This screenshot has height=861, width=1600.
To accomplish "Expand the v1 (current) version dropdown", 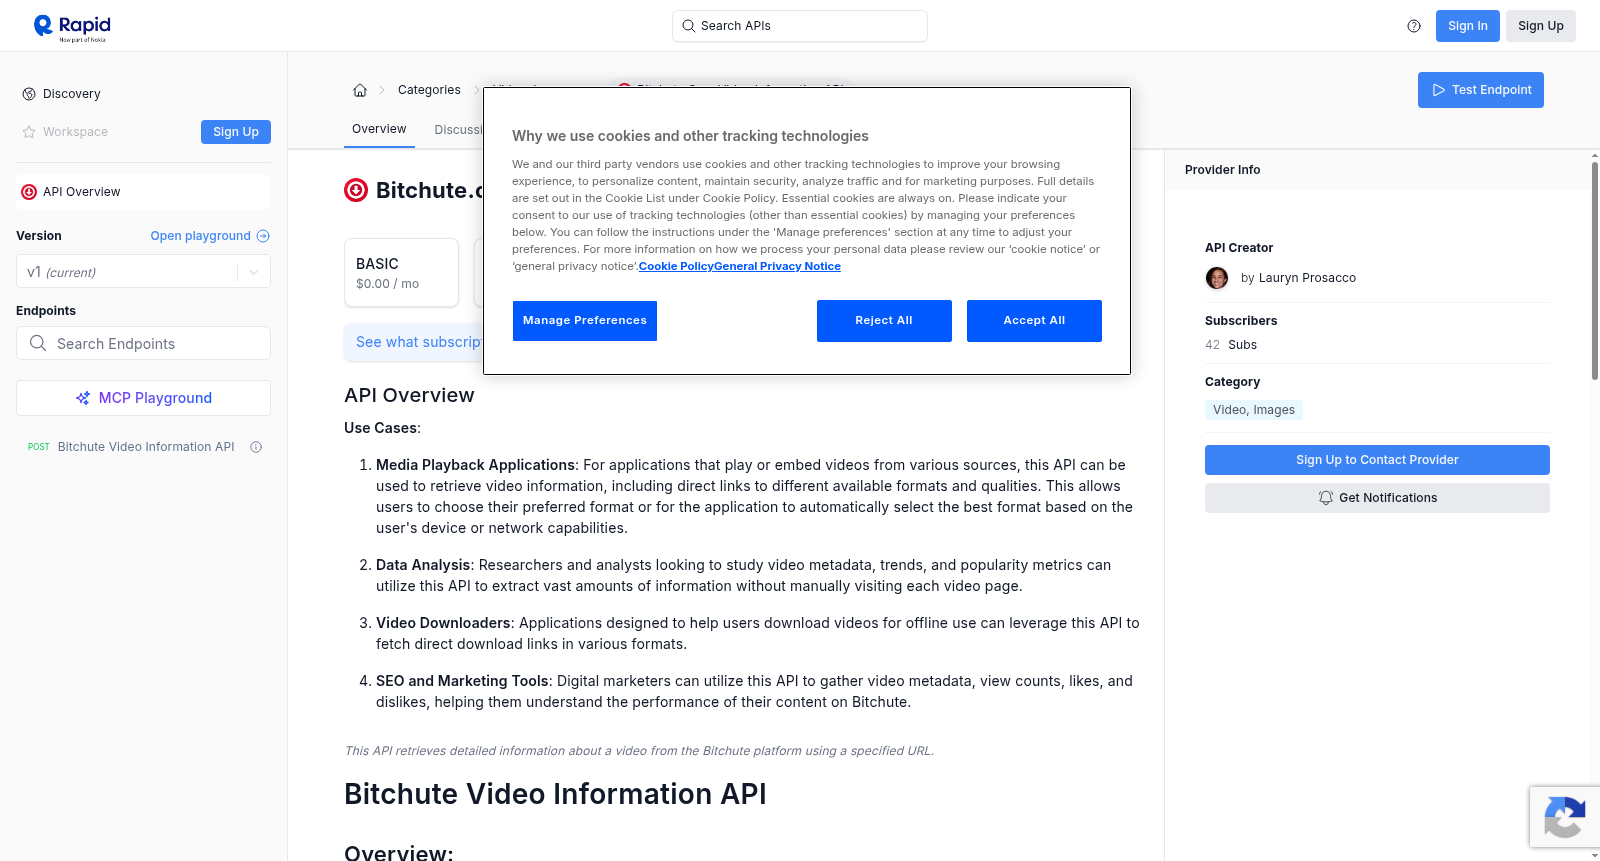I will coord(143,272).
